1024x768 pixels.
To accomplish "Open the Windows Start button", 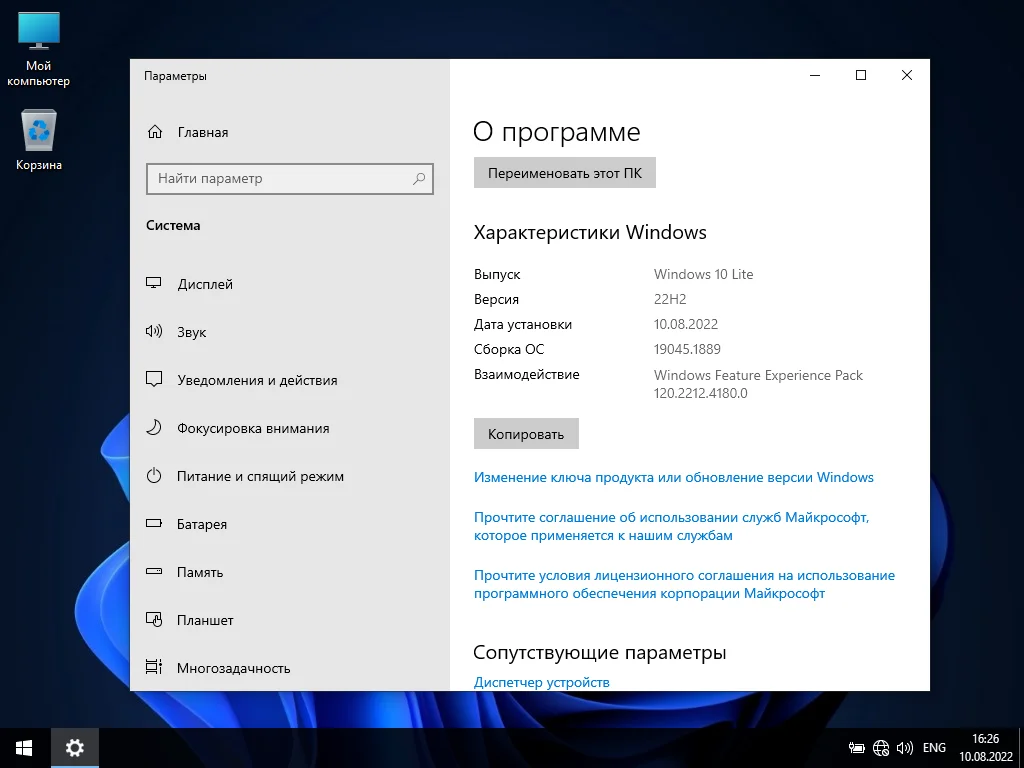I will coord(24,748).
